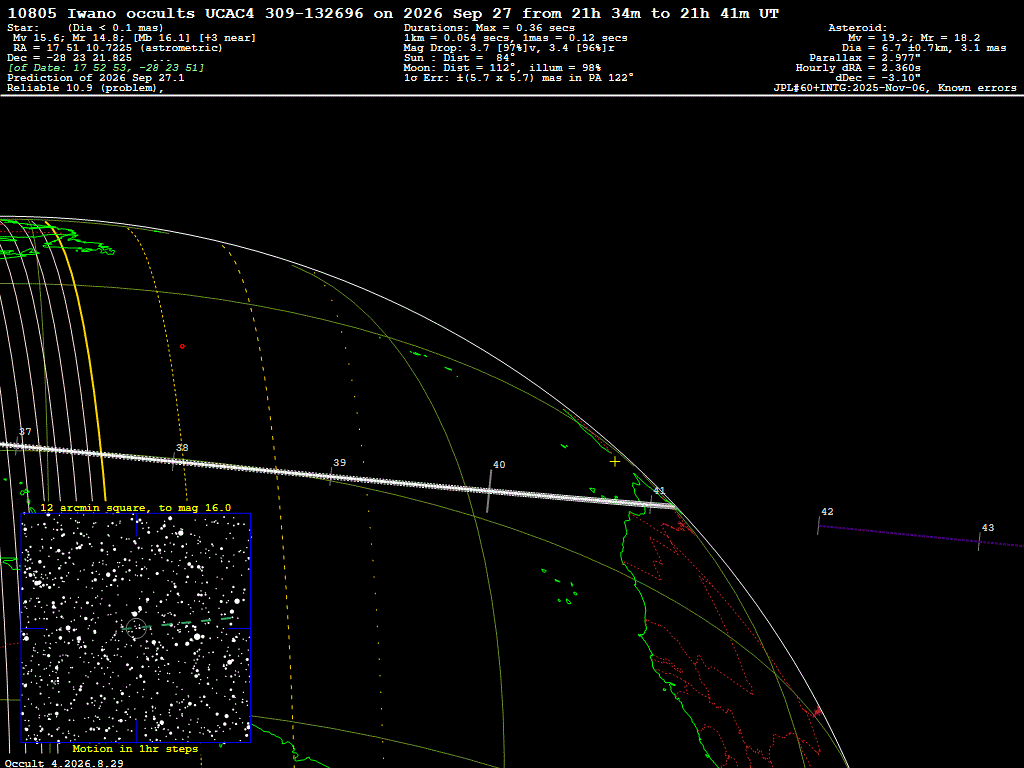Viewport: 1024px width, 768px height.
Task: Click the '12 arcmin square' chart label
Action: (136, 507)
